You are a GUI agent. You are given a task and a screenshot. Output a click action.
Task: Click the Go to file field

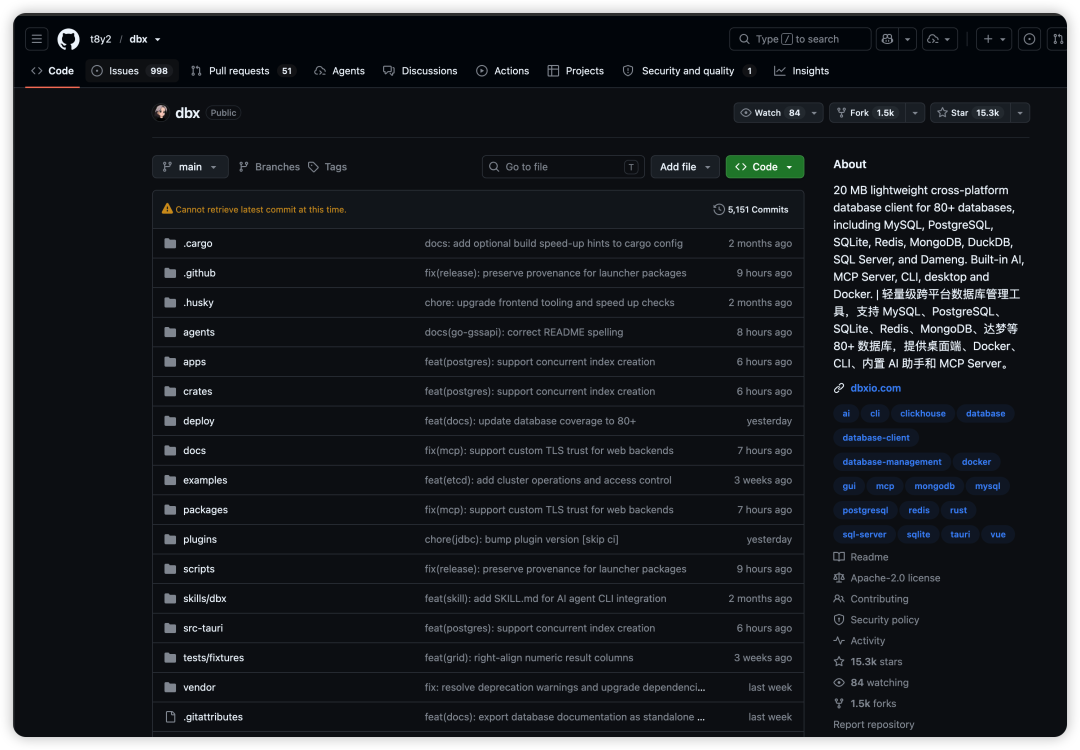click(x=563, y=167)
